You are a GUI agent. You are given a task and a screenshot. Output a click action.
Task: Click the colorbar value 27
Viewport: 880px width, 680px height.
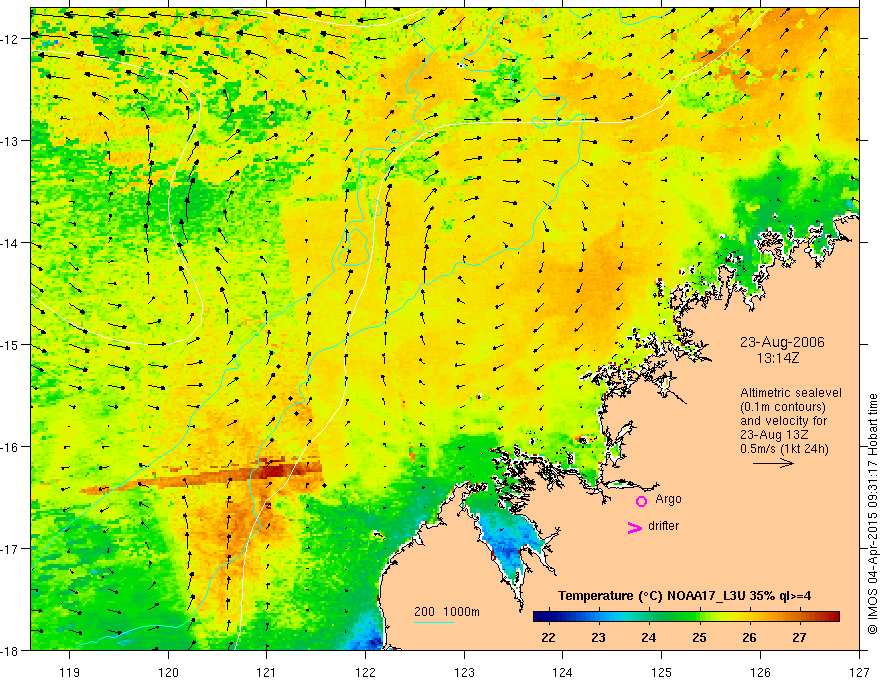(x=799, y=637)
